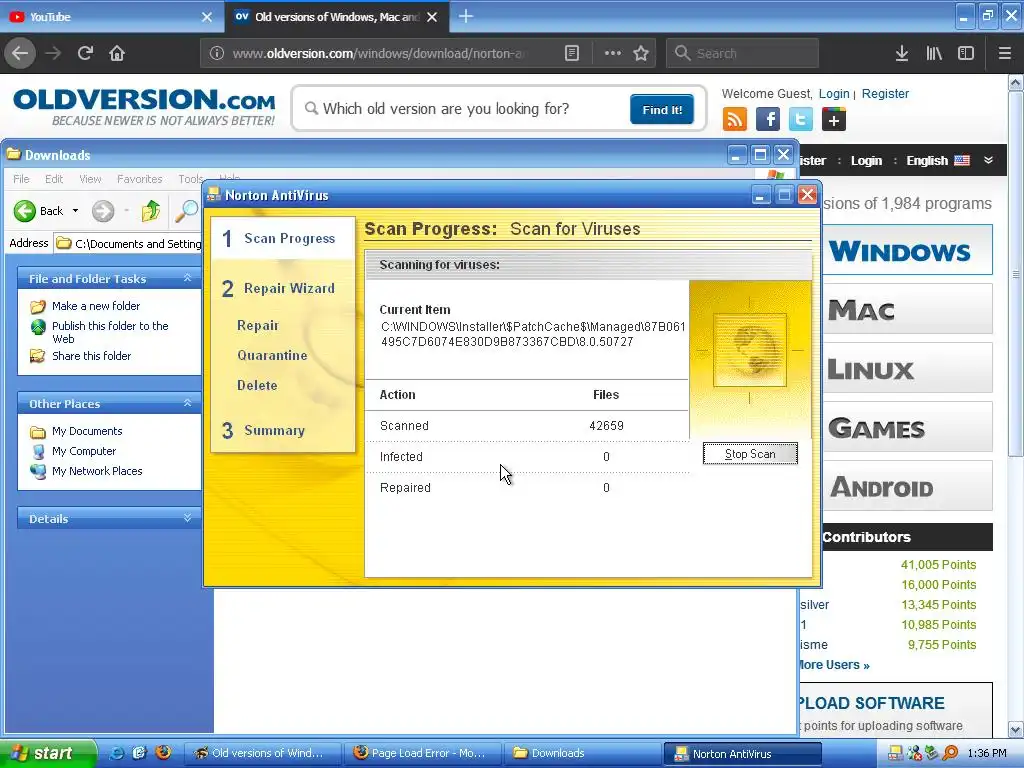Open Firefox library icon

(934, 53)
